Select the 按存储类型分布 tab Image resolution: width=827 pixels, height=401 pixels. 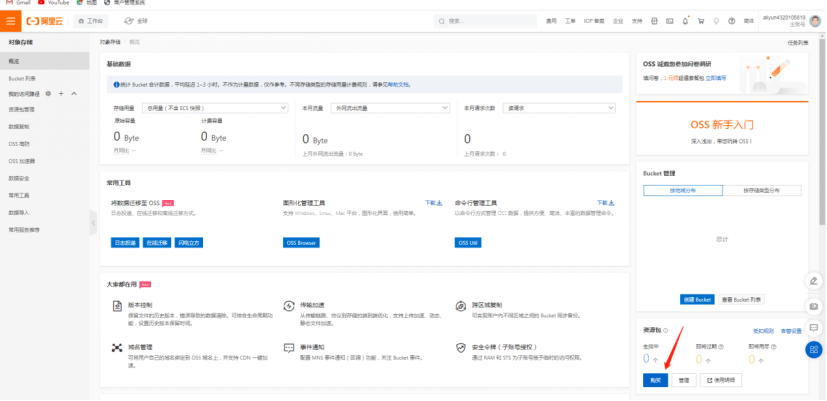[762, 190]
